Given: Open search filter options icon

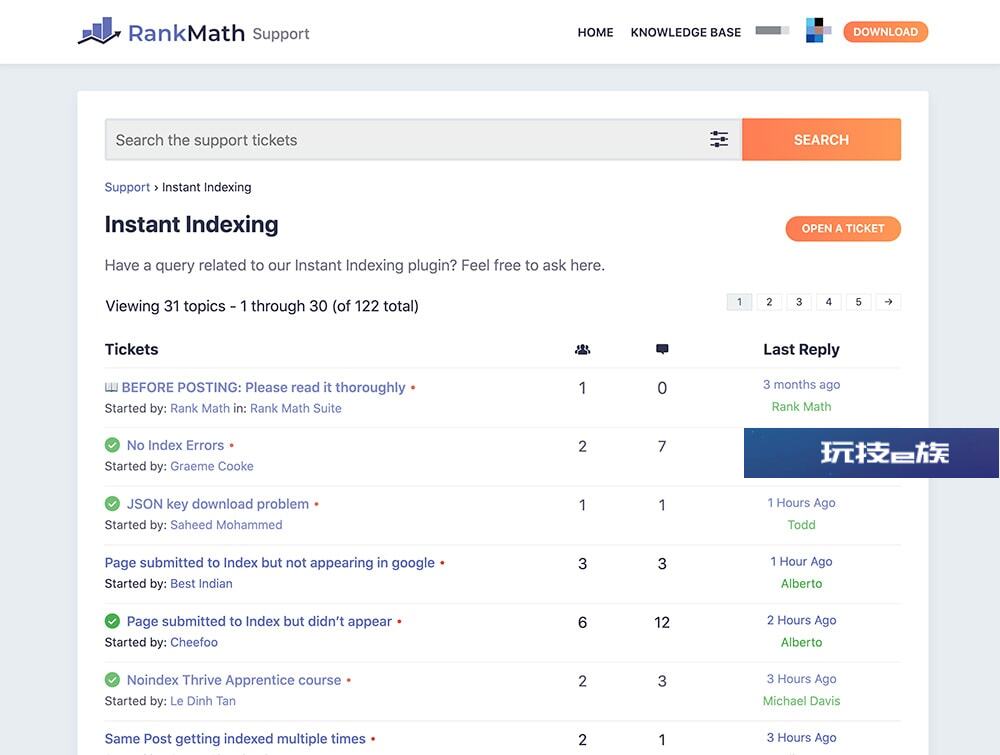Looking at the screenshot, I should click(x=719, y=139).
